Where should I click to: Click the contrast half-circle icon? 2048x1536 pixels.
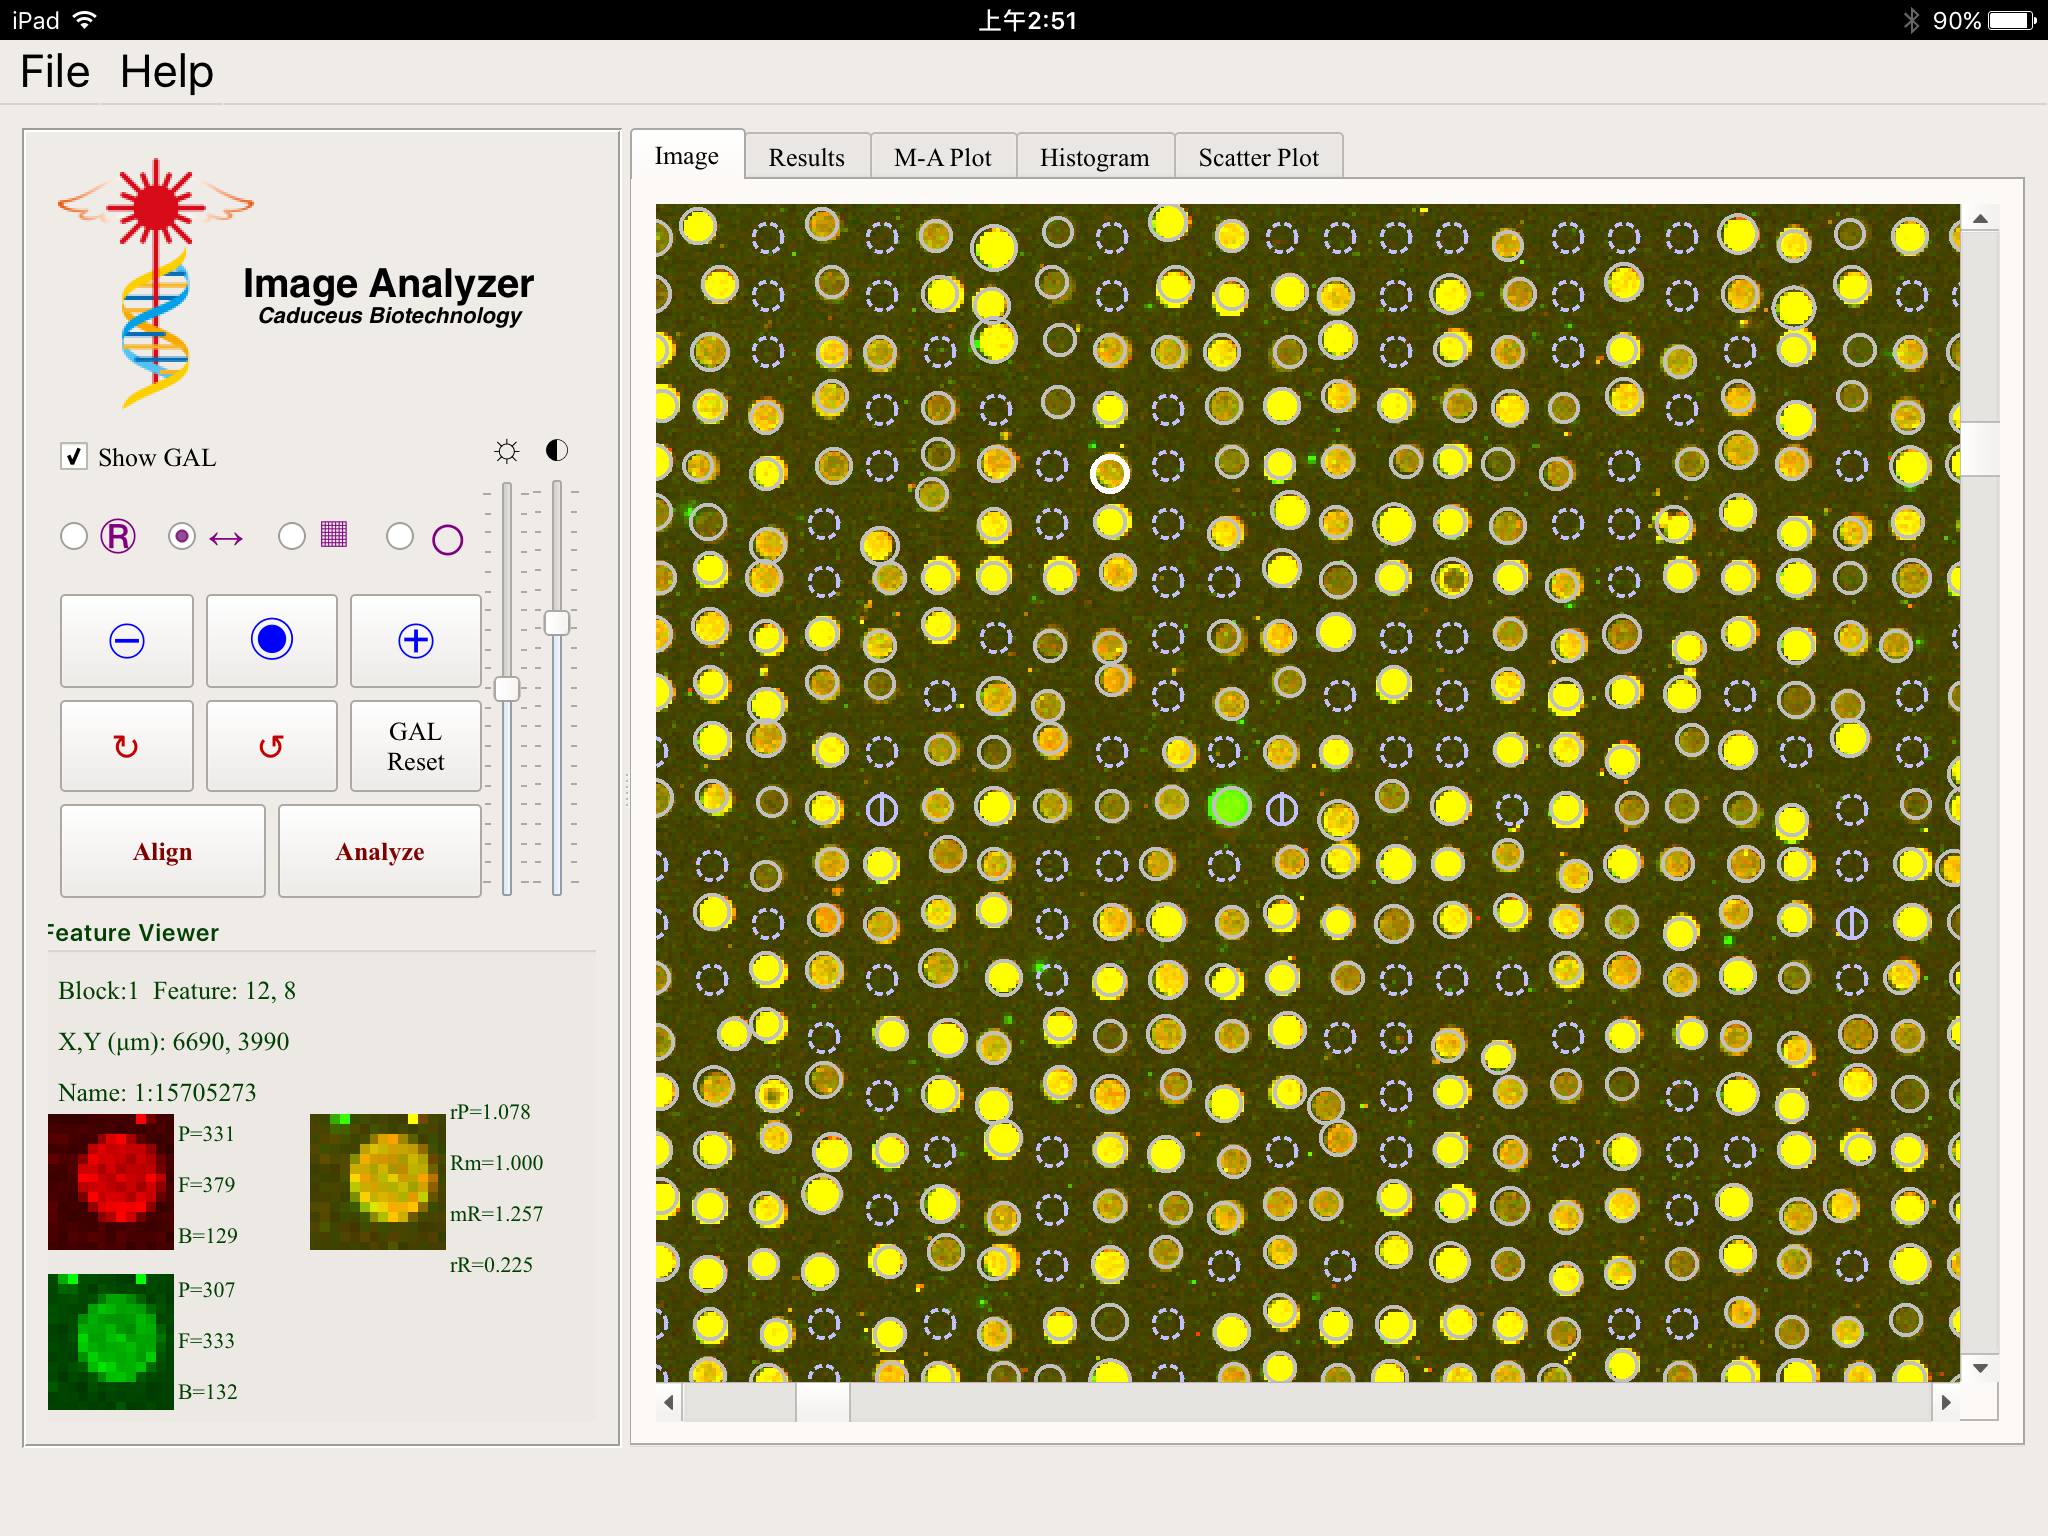[557, 450]
